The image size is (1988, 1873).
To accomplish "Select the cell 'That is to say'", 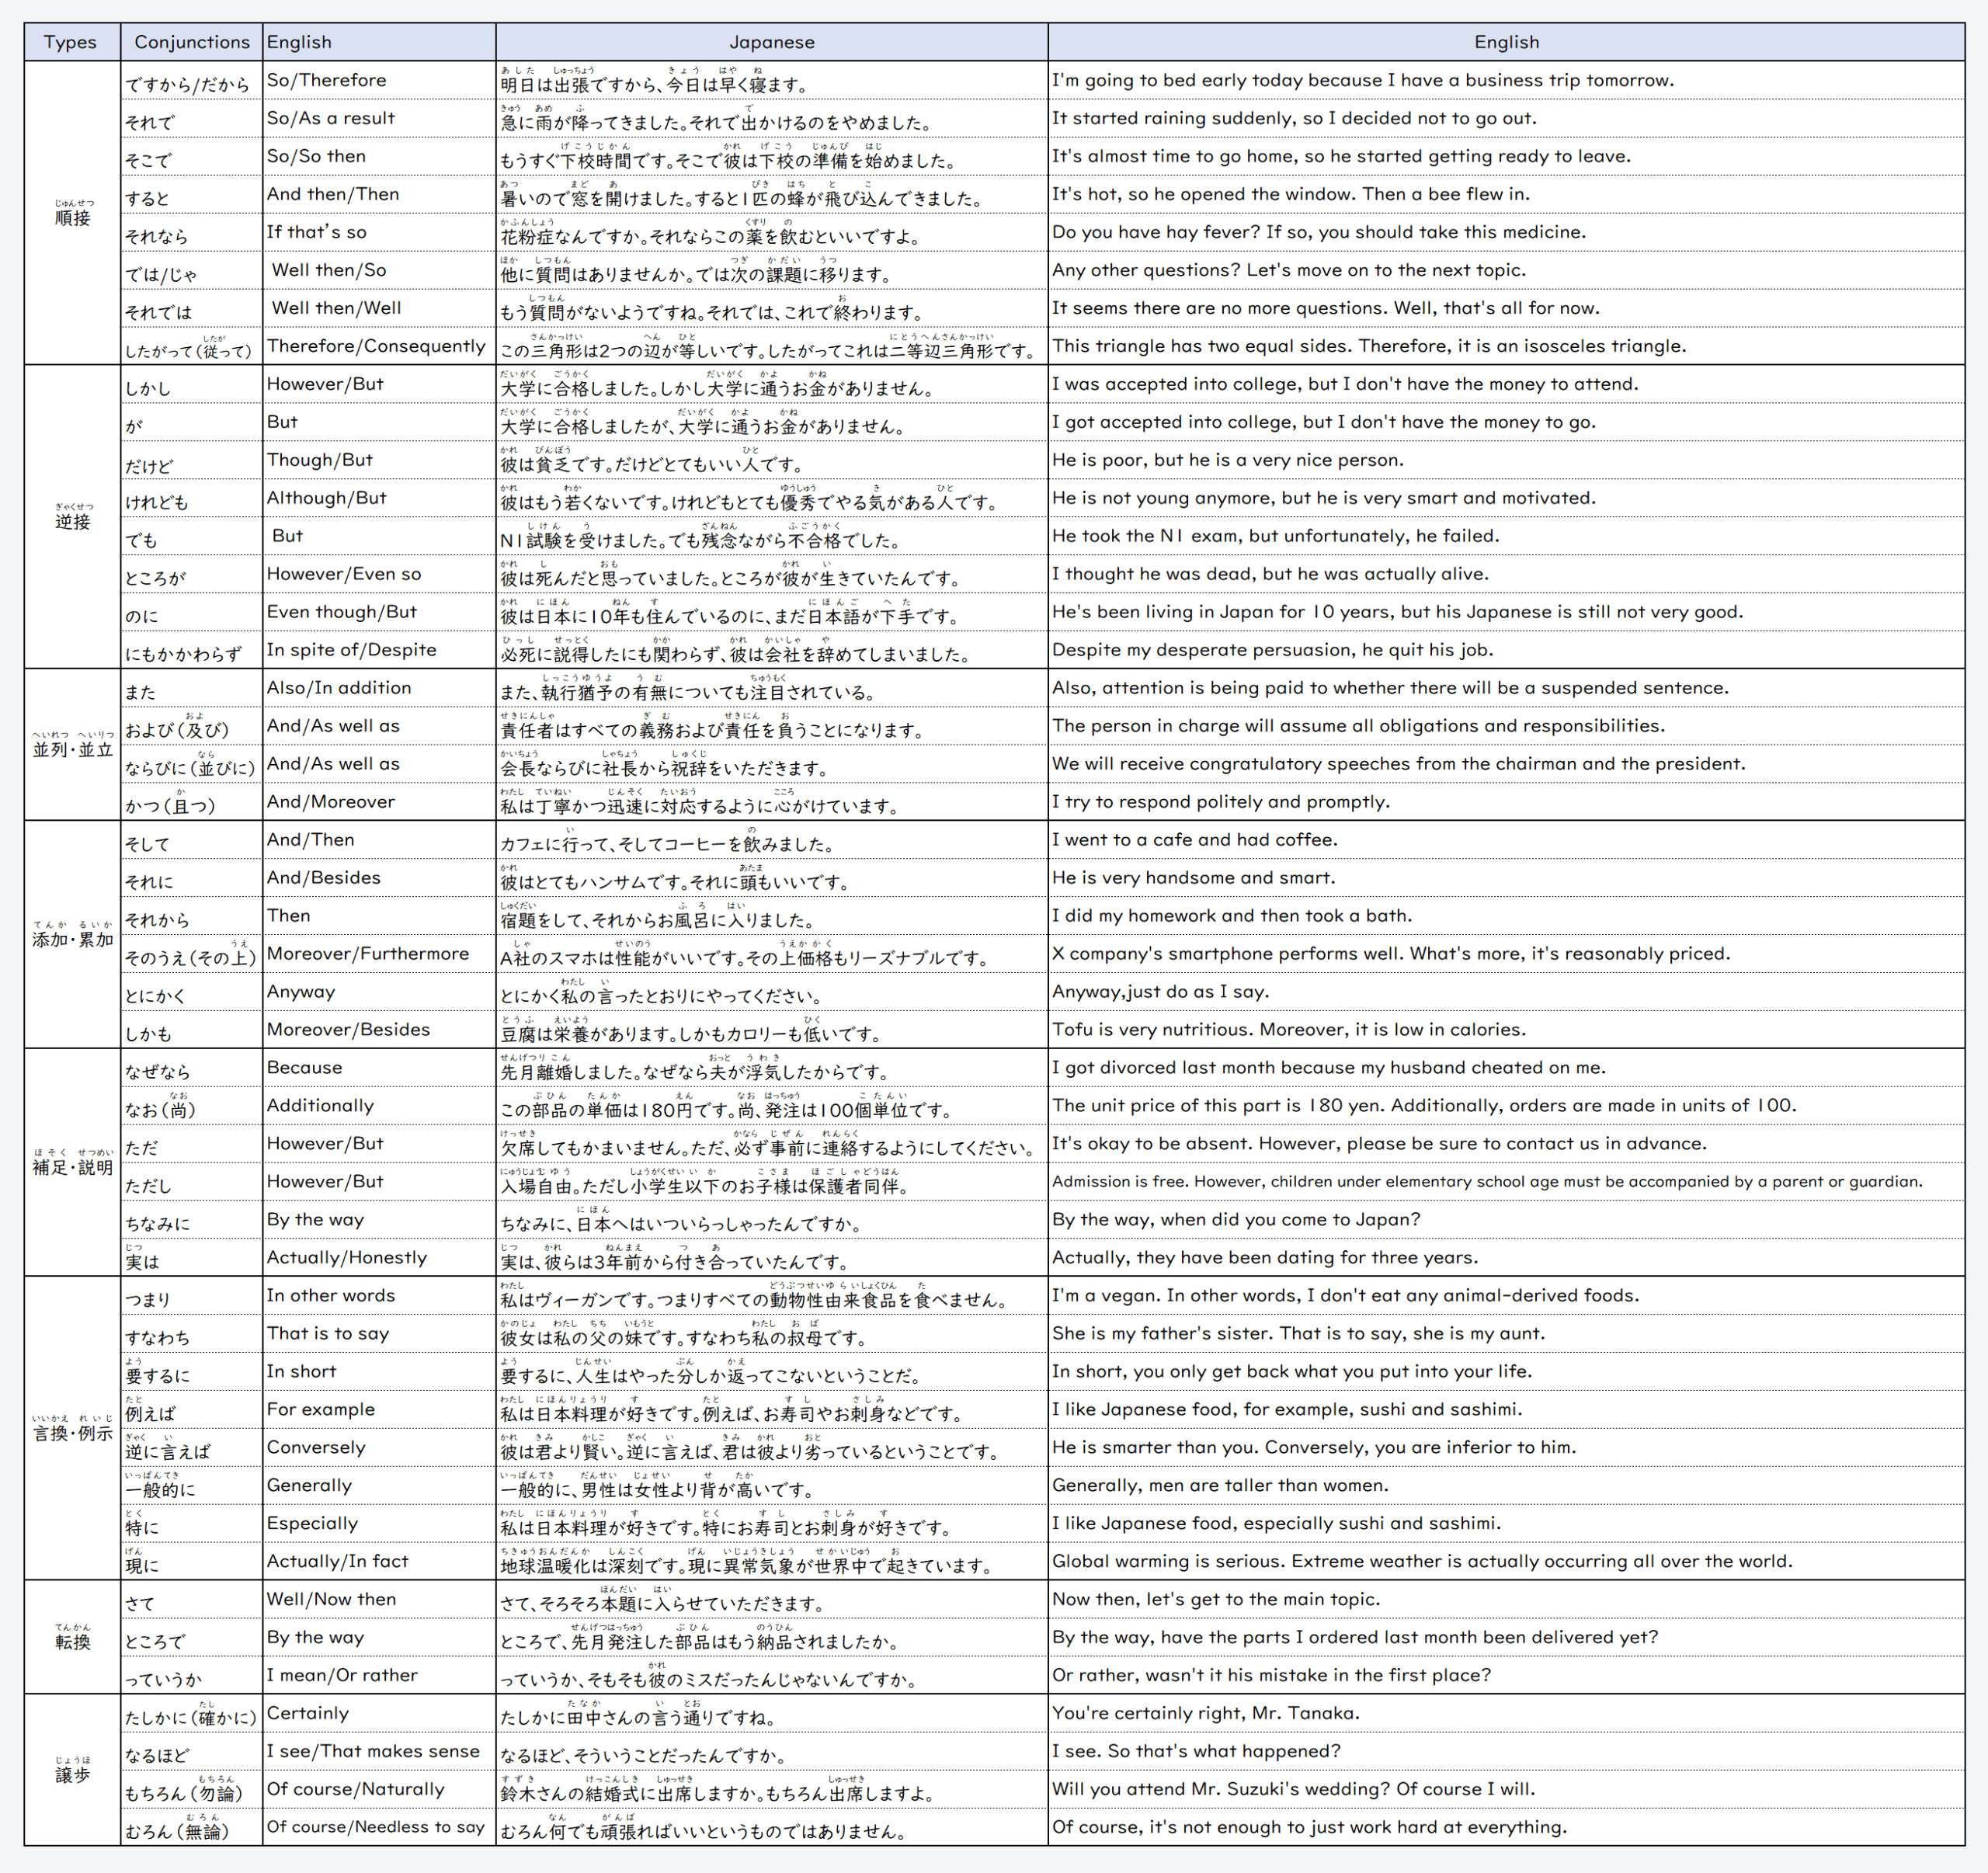I will coord(379,1334).
